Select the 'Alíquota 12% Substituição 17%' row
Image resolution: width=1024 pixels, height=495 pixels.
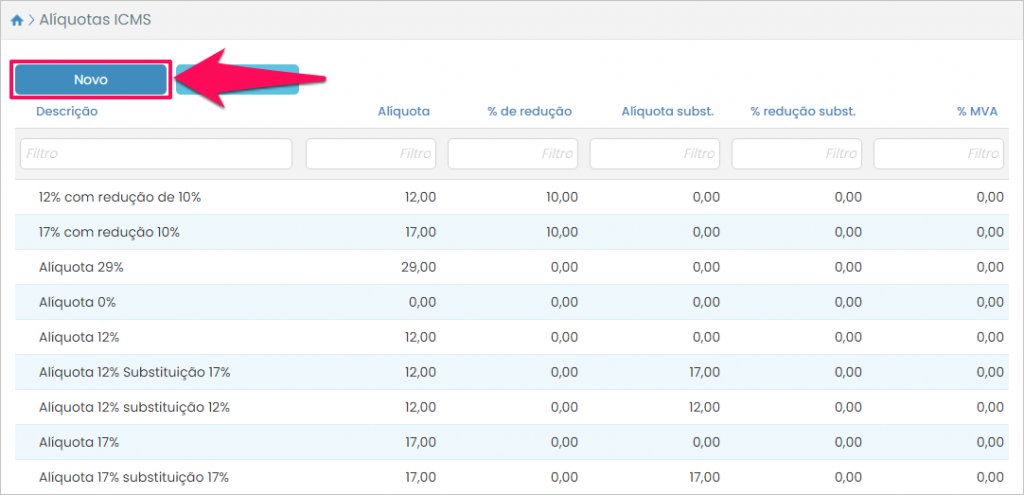coord(135,373)
